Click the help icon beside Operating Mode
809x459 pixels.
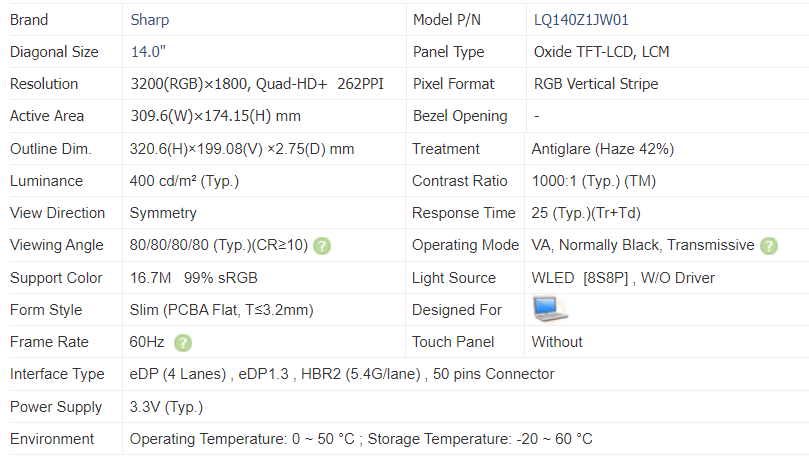[769, 246]
